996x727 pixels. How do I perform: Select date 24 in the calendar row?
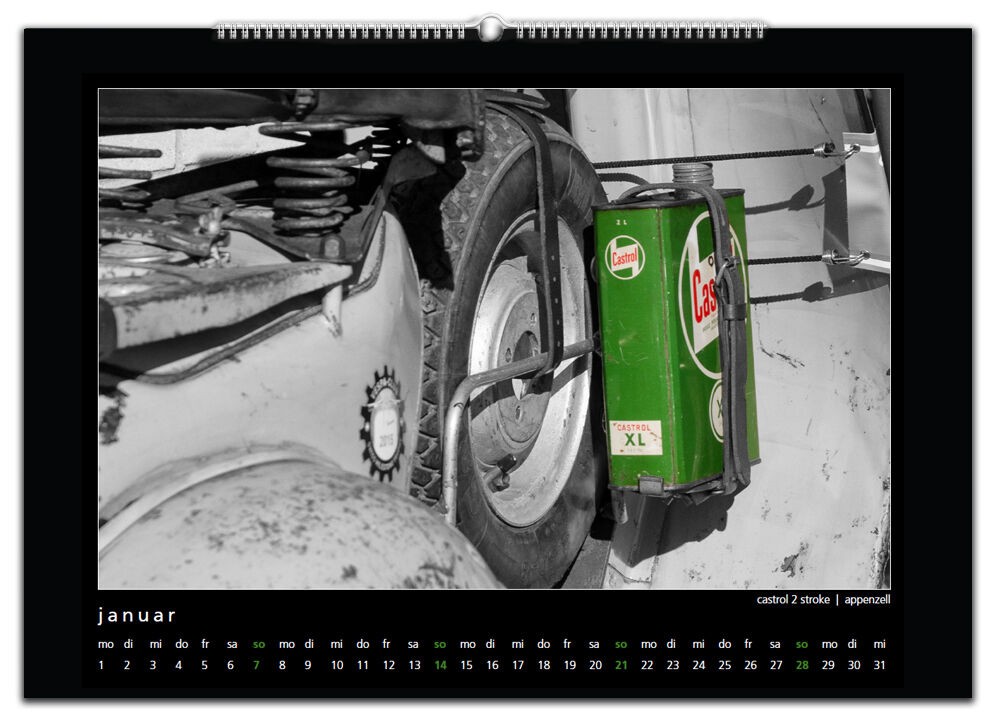698,665
